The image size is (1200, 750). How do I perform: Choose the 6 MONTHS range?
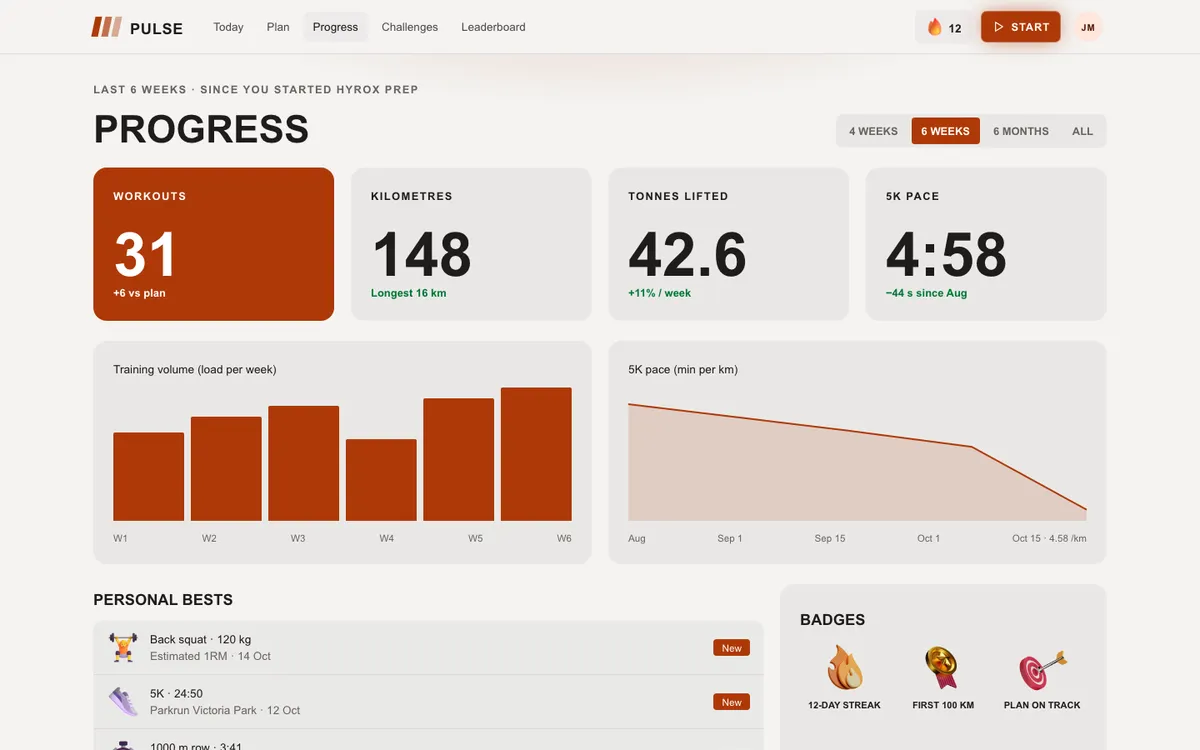tap(1021, 131)
